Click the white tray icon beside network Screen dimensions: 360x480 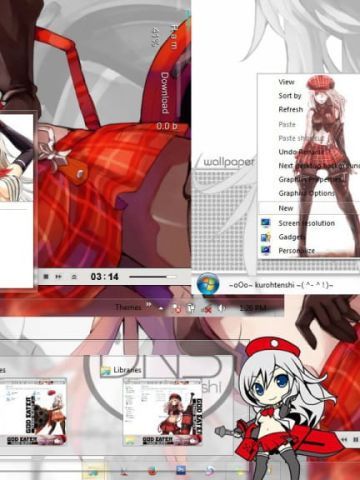point(191,309)
